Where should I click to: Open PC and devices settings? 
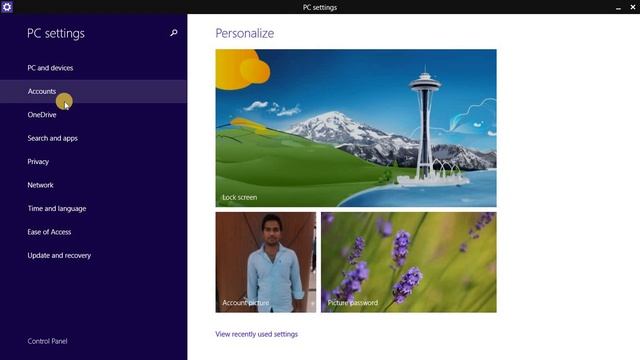[93, 68]
